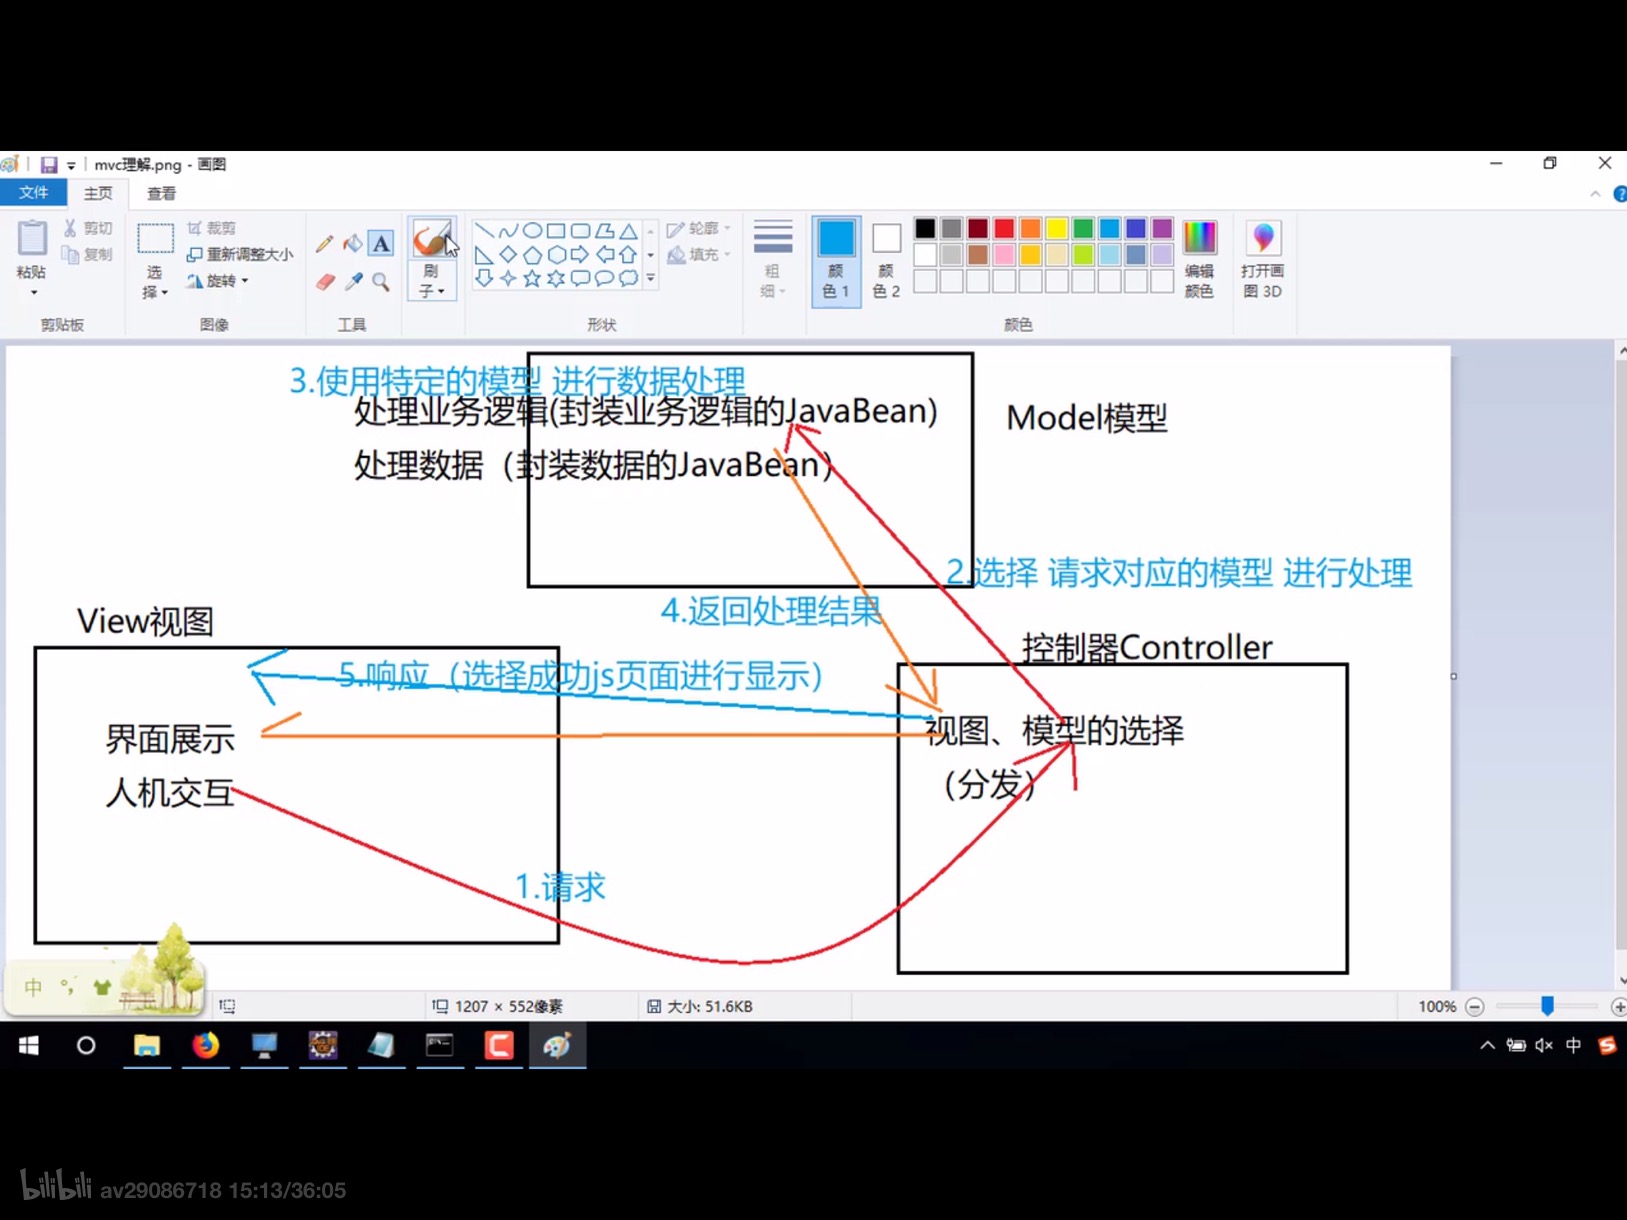1627x1220 pixels.
Task: Pick the green color swatch
Action: [x=1083, y=229]
